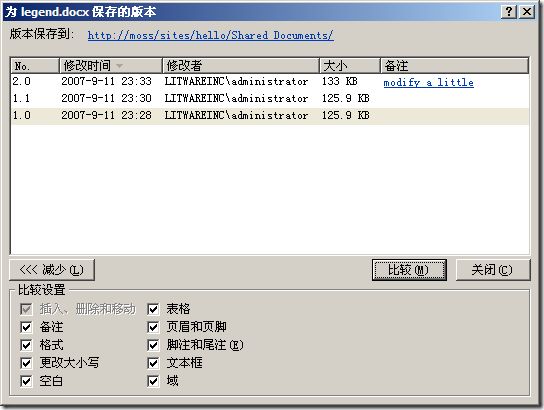Close the saved versions dialog
This screenshot has width=544, height=410.
coord(527,12)
